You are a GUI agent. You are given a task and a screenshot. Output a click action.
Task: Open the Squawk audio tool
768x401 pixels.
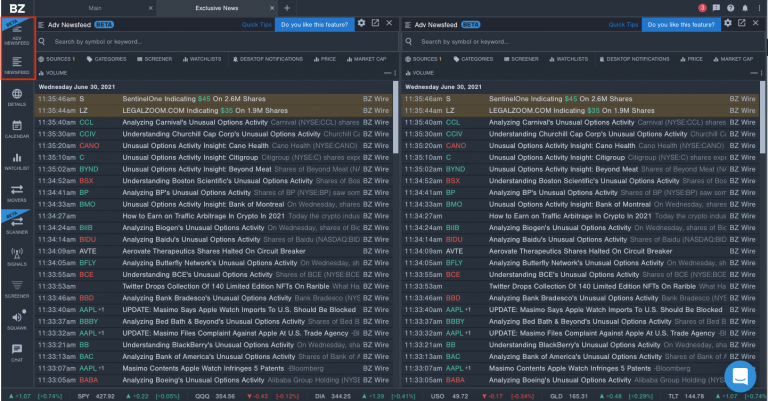tap(17, 321)
